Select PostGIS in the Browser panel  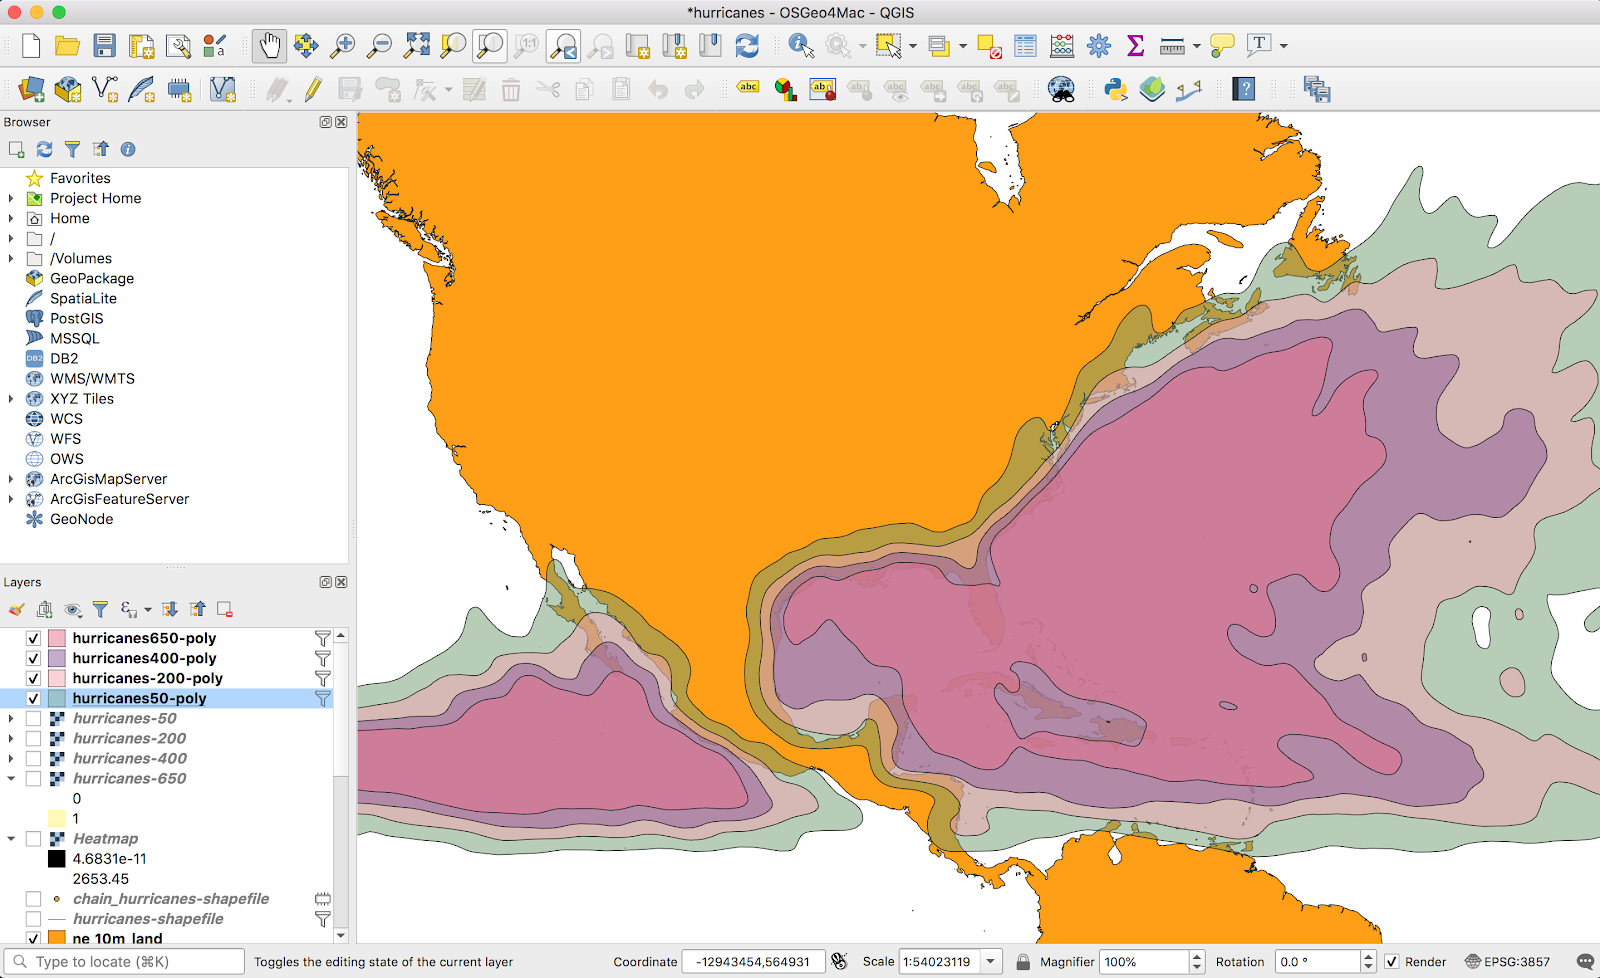(x=76, y=319)
